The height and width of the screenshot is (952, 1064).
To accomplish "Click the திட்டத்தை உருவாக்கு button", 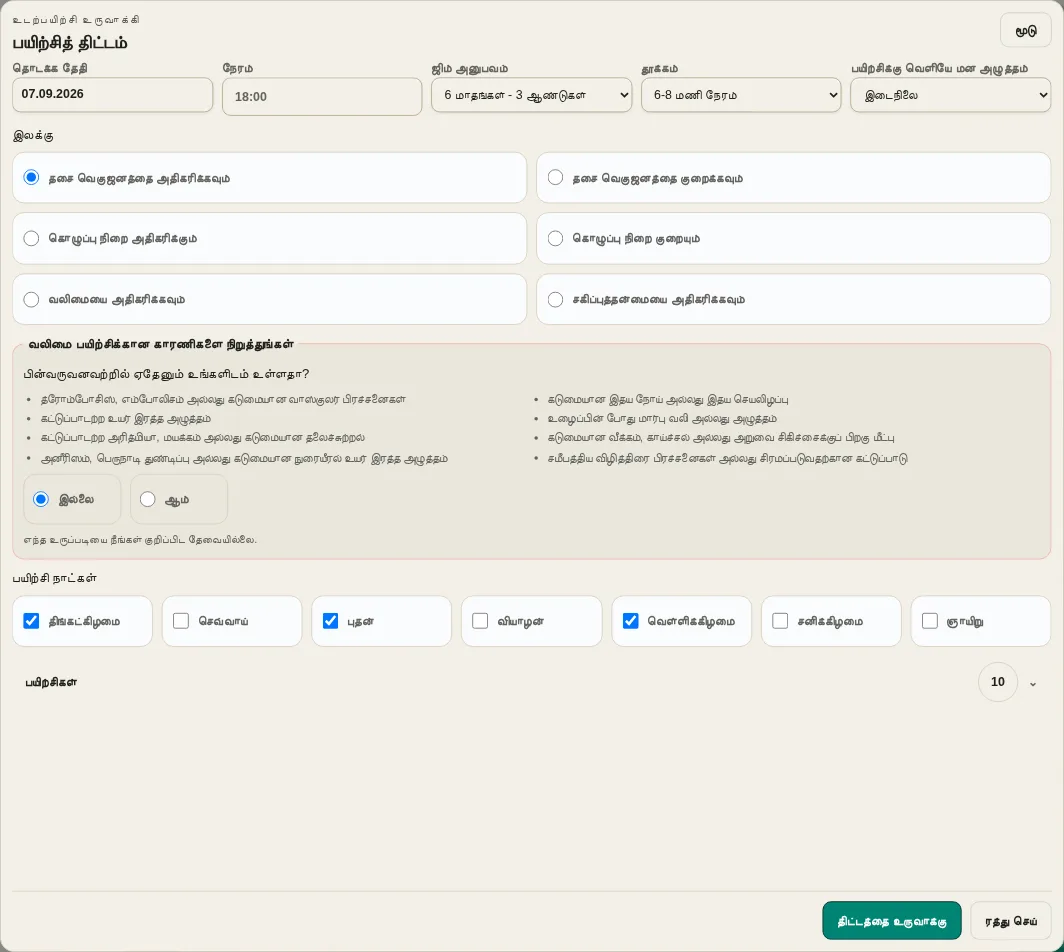I will tap(891, 921).
